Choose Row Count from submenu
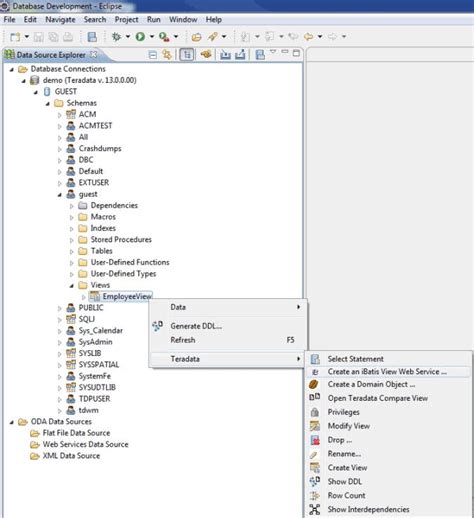Screen dimensions: 474x518 (x=389, y=495)
